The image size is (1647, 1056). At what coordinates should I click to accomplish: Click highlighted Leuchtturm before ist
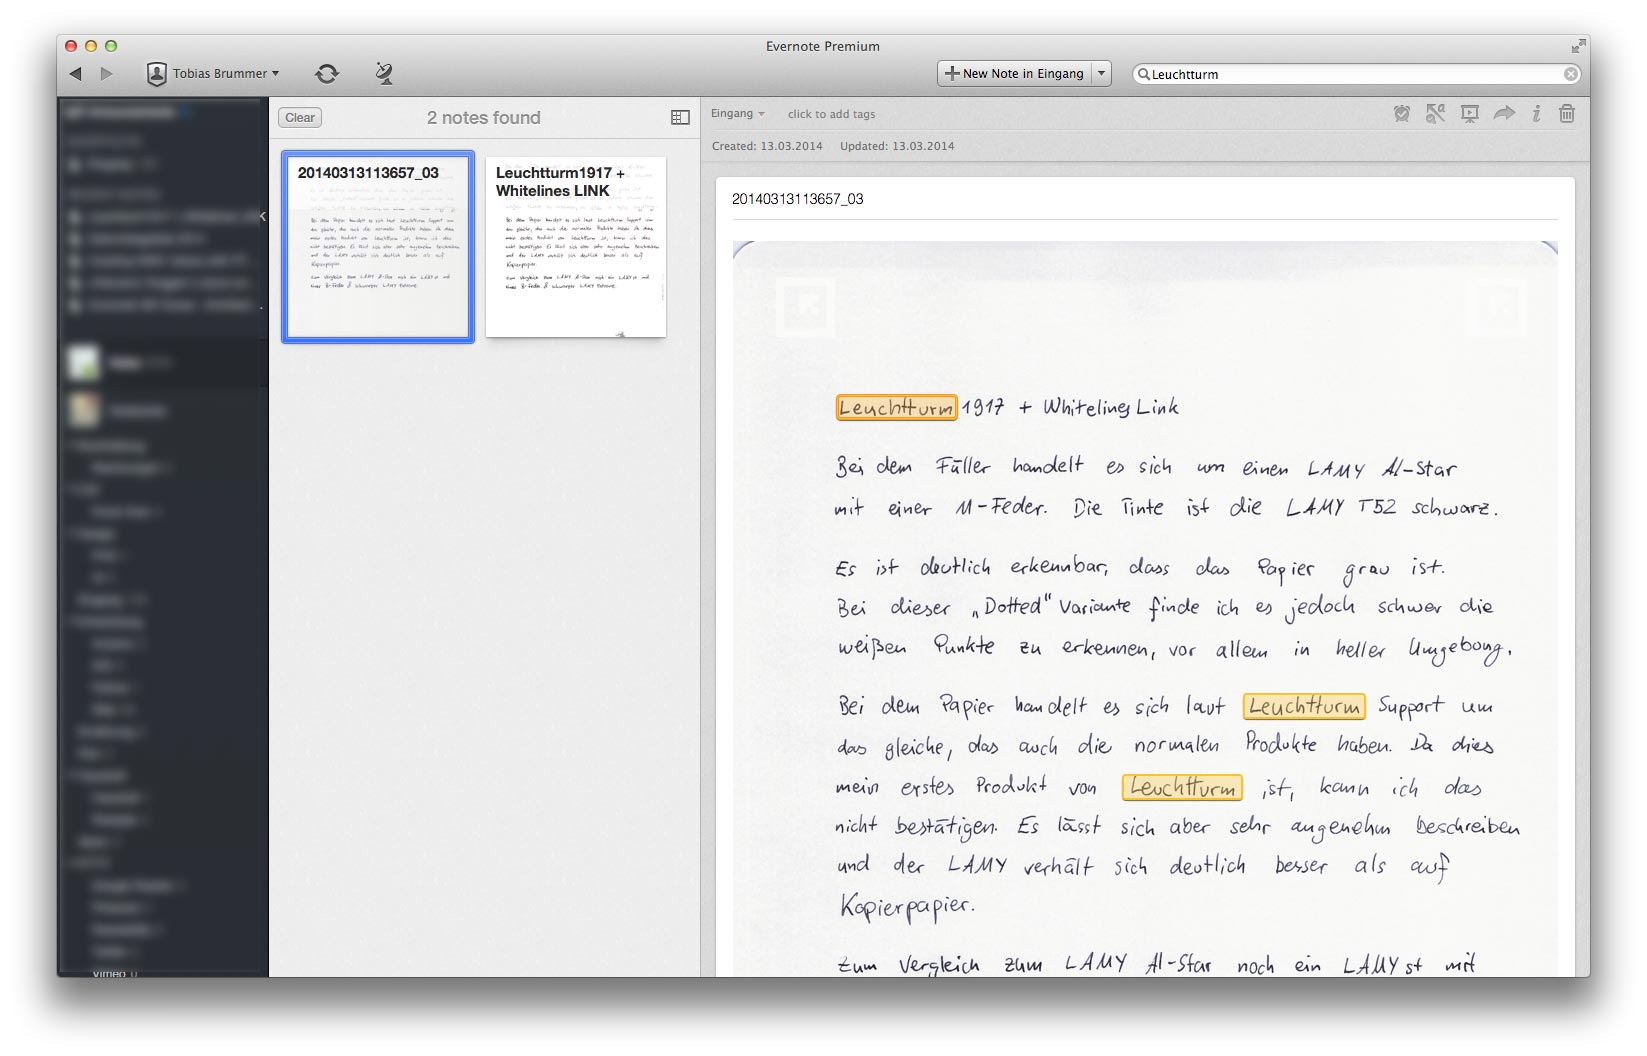pyautogui.click(x=1182, y=788)
